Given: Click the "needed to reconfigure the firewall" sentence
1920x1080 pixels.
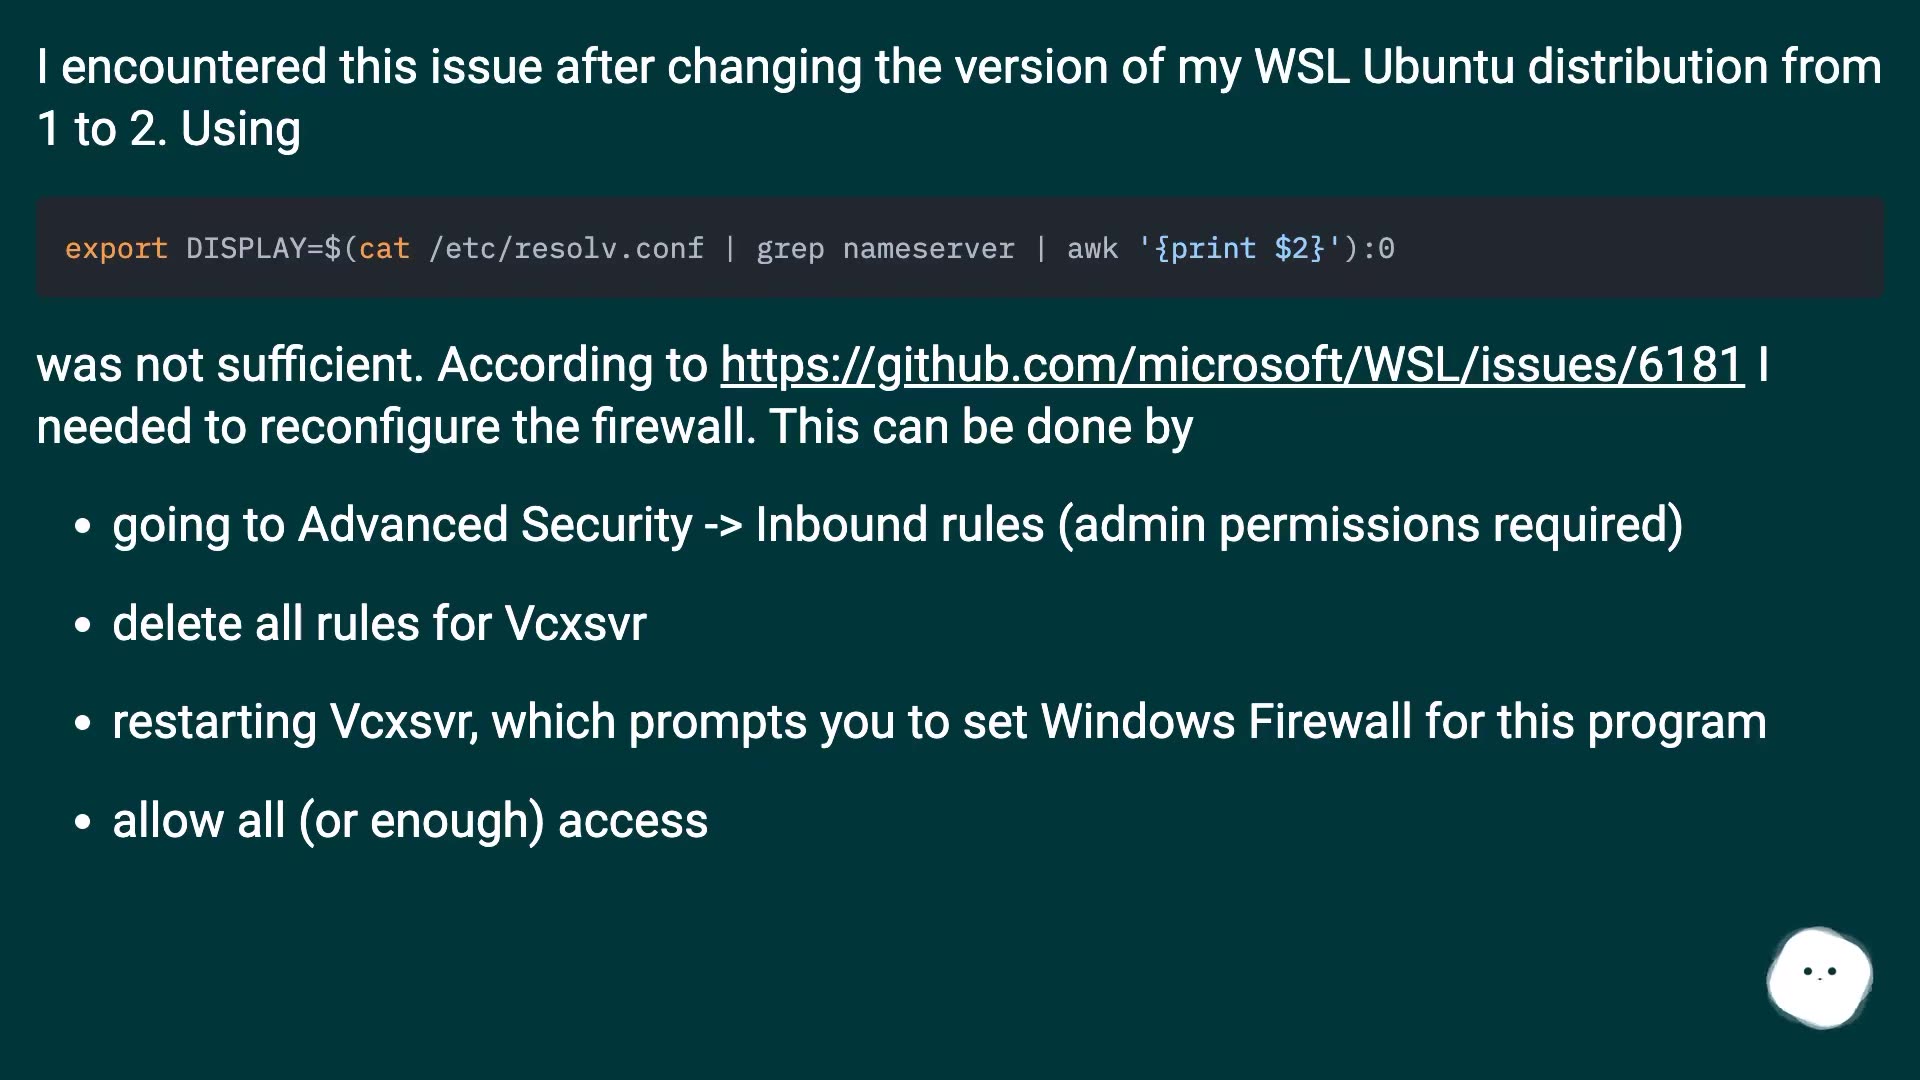Looking at the screenshot, I should click(x=614, y=427).
